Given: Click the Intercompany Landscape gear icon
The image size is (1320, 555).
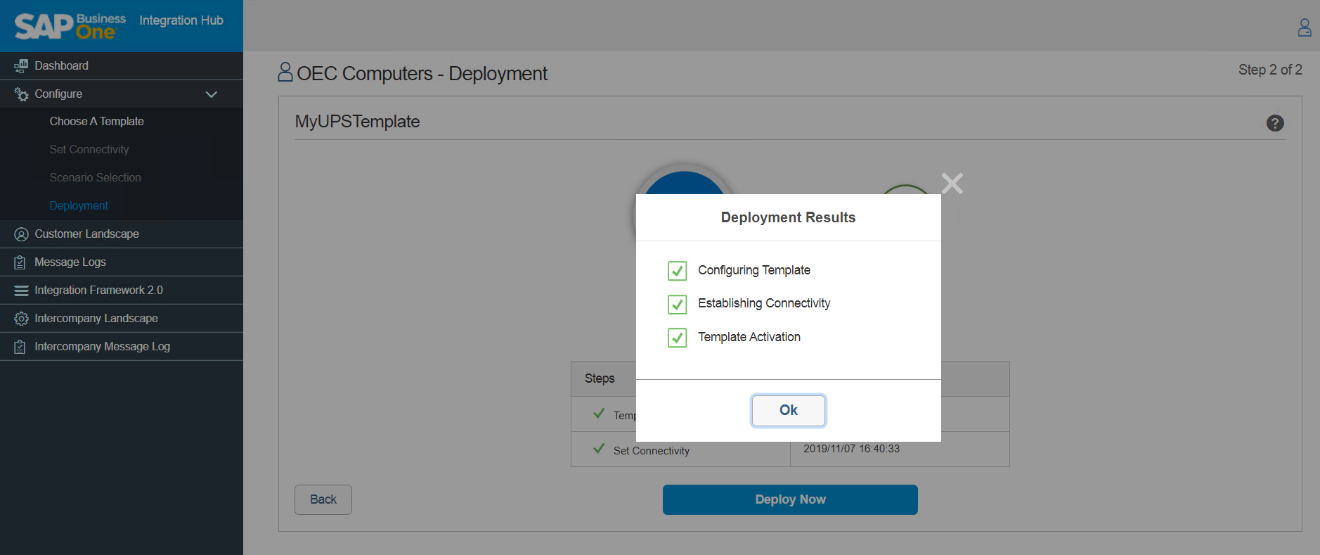Looking at the screenshot, I should pyautogui.click(x=21, y=318).
